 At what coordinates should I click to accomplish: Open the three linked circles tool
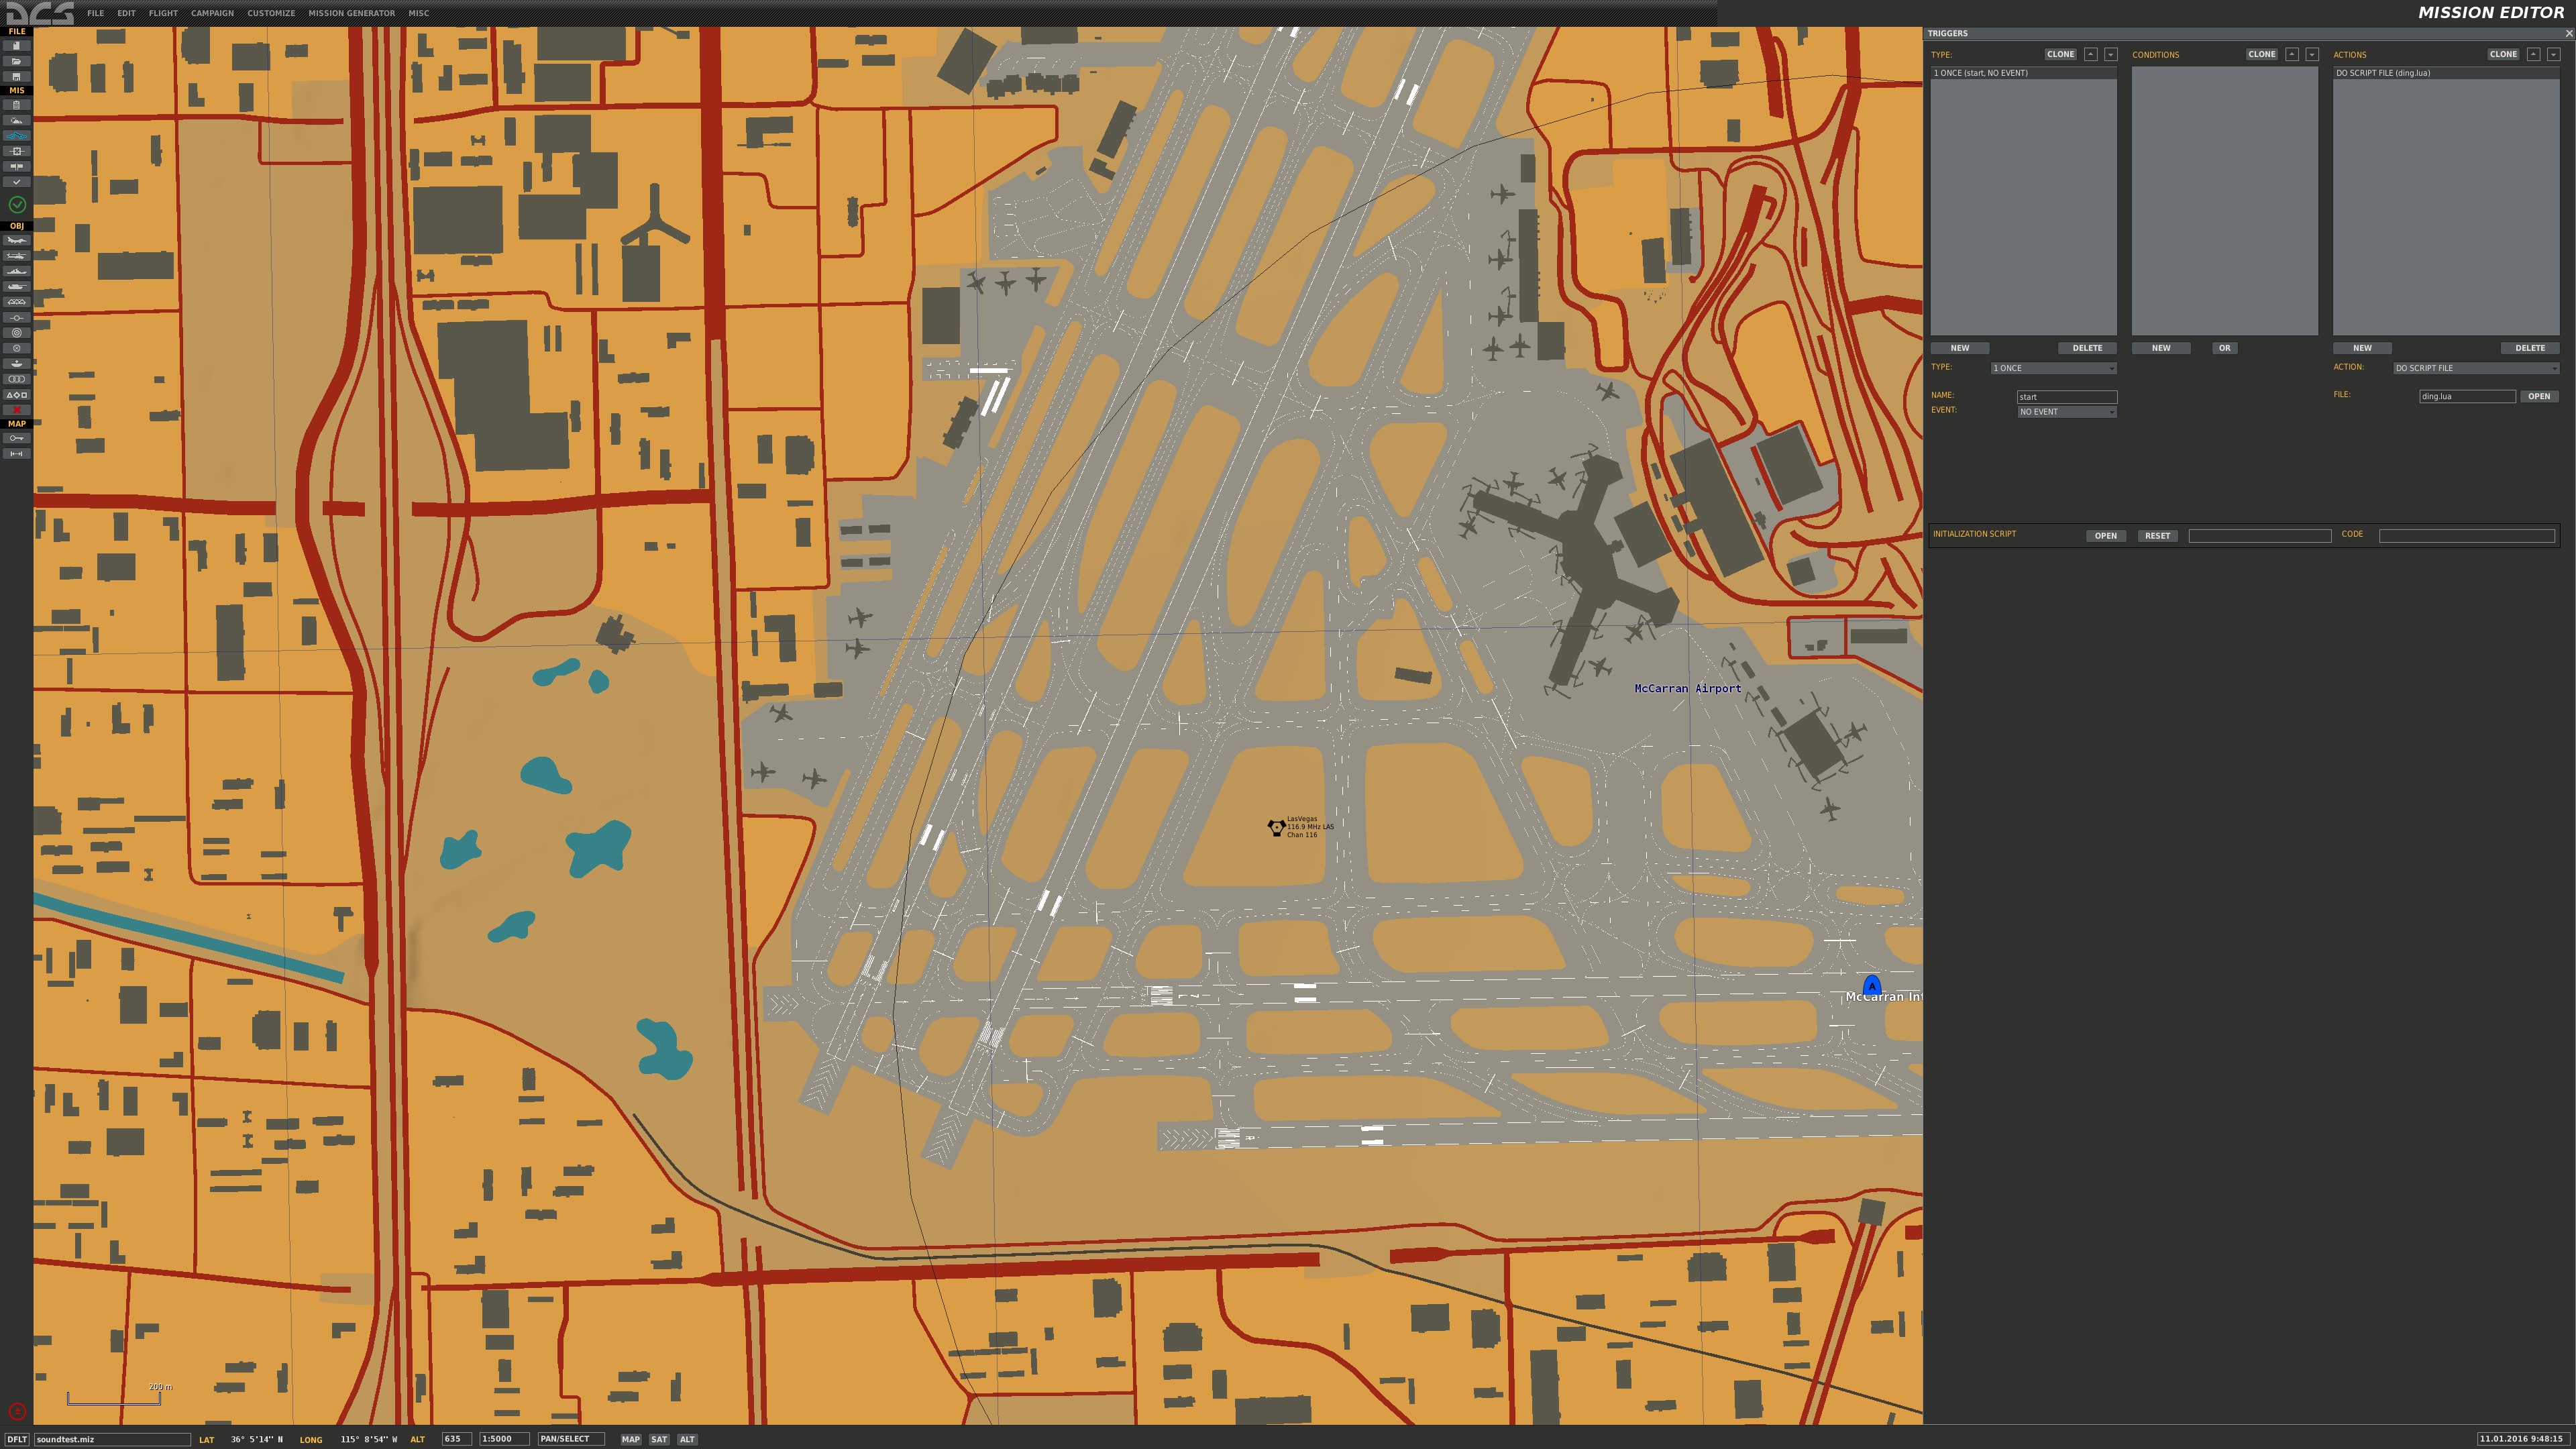click(x=16, y=379)
